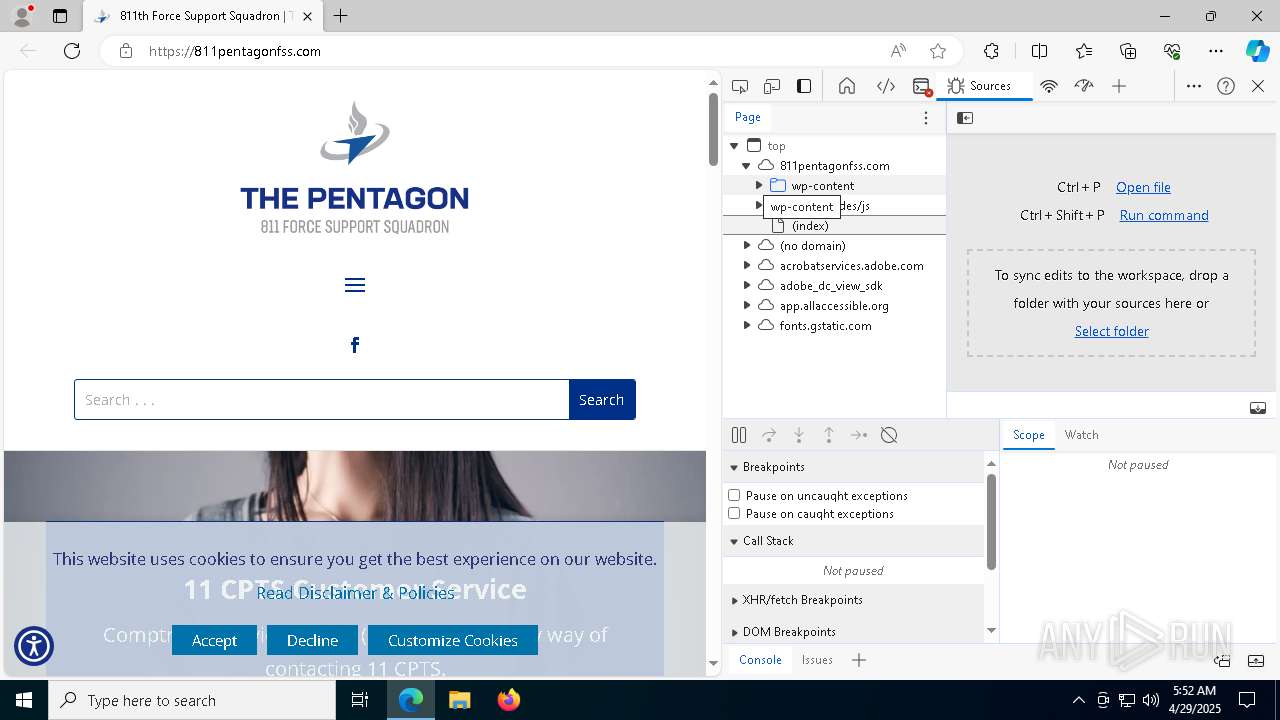
Task: Activate the inspect element picker tool
Action: tap(740, 86)
